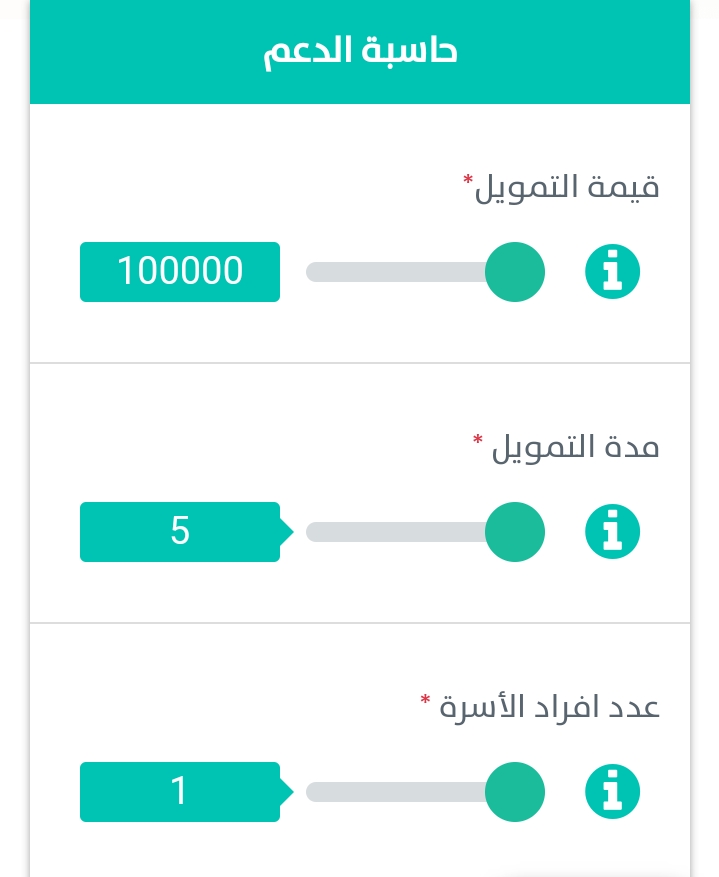Select the family members field showing 1
This screenshot has width=719, height=877.
pyautogui.click(x=179, y=791)
